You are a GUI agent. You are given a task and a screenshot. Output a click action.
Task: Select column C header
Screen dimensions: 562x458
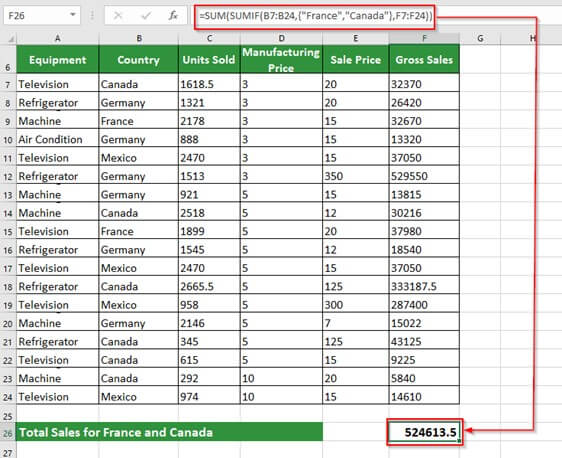click(x=209, y=38)
